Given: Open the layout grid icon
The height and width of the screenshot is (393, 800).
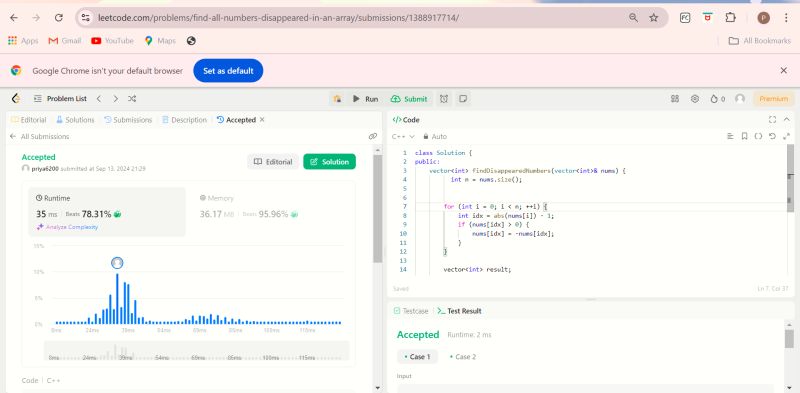Looking at the screenshot, I should pos(675,99).
